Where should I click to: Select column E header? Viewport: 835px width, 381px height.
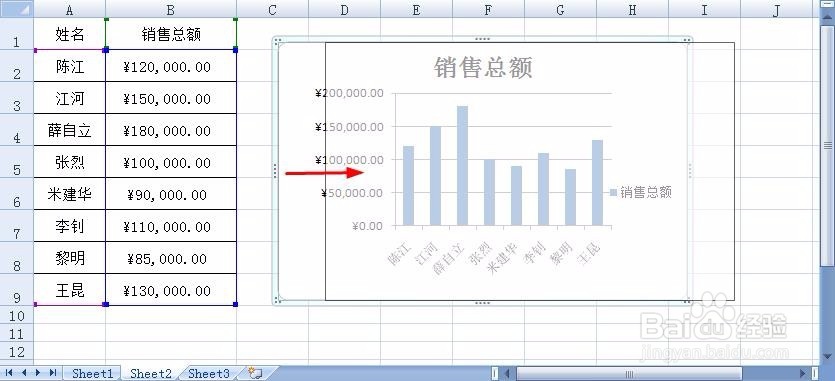coord(416,9)
